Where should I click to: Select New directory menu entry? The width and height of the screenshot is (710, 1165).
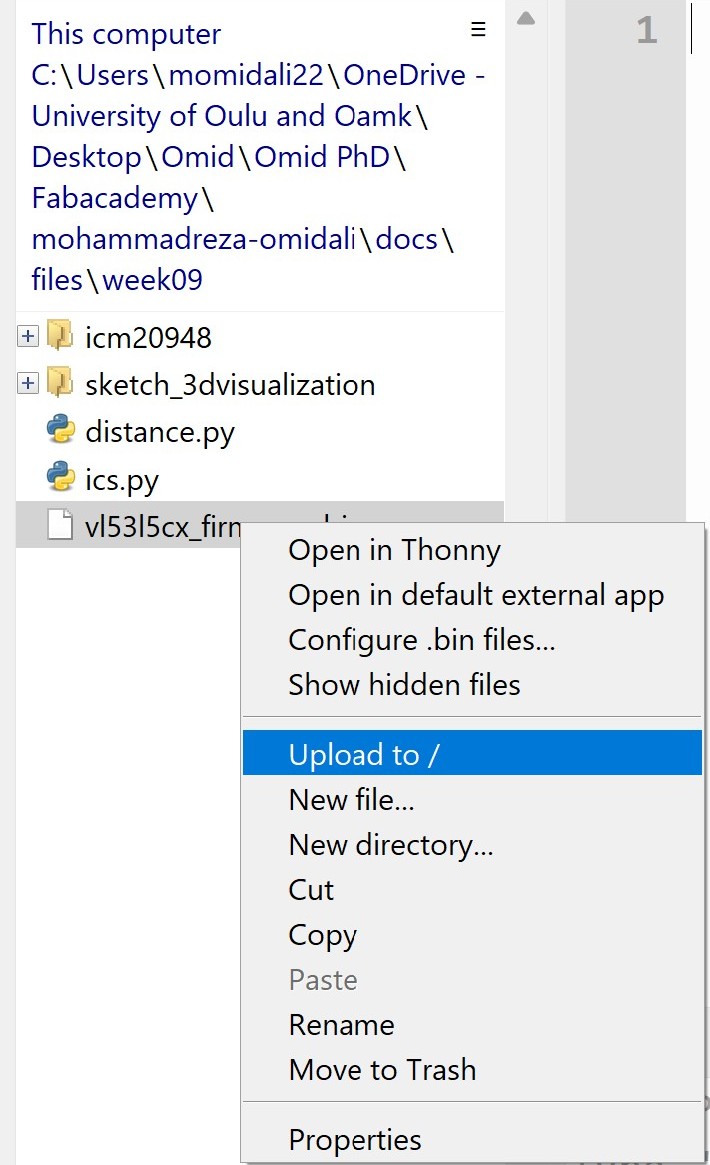coord(391,845)
